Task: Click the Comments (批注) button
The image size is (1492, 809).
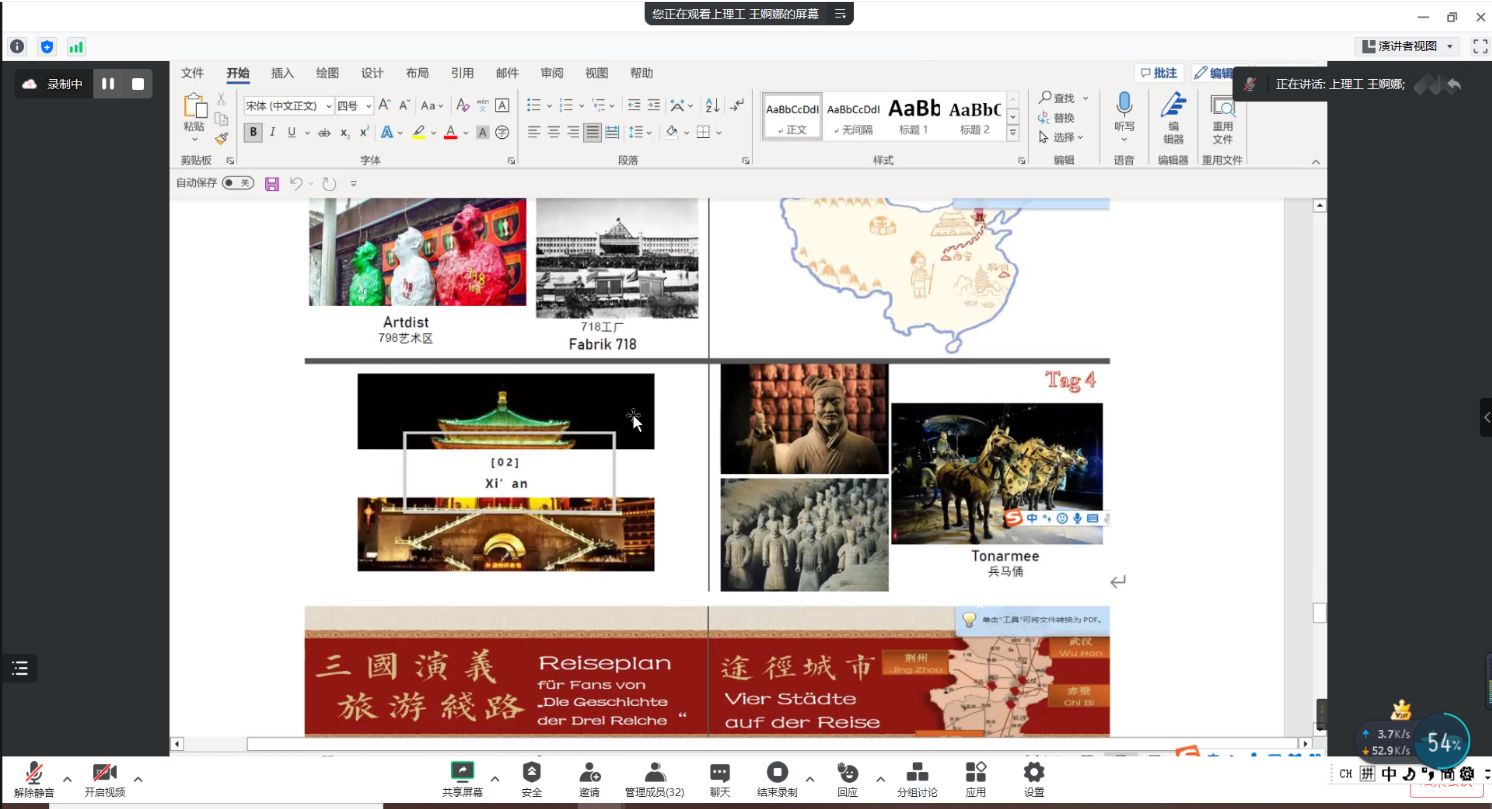Action: coord(1159,73)
